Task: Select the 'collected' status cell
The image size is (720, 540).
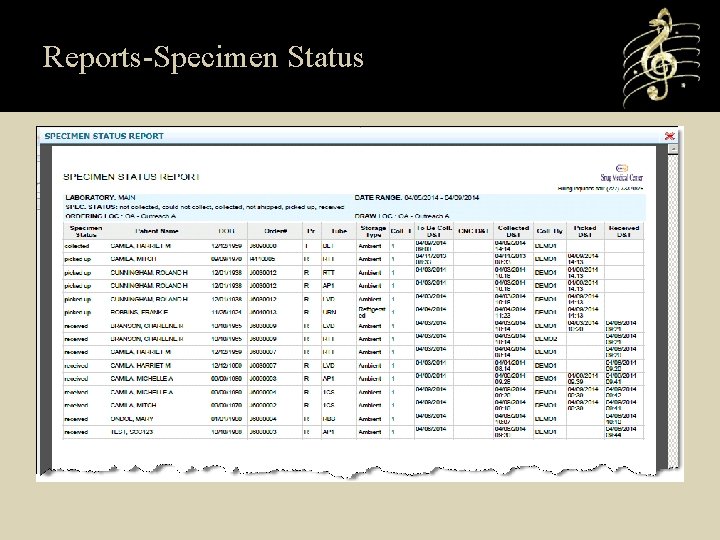Action: [77, 246]
